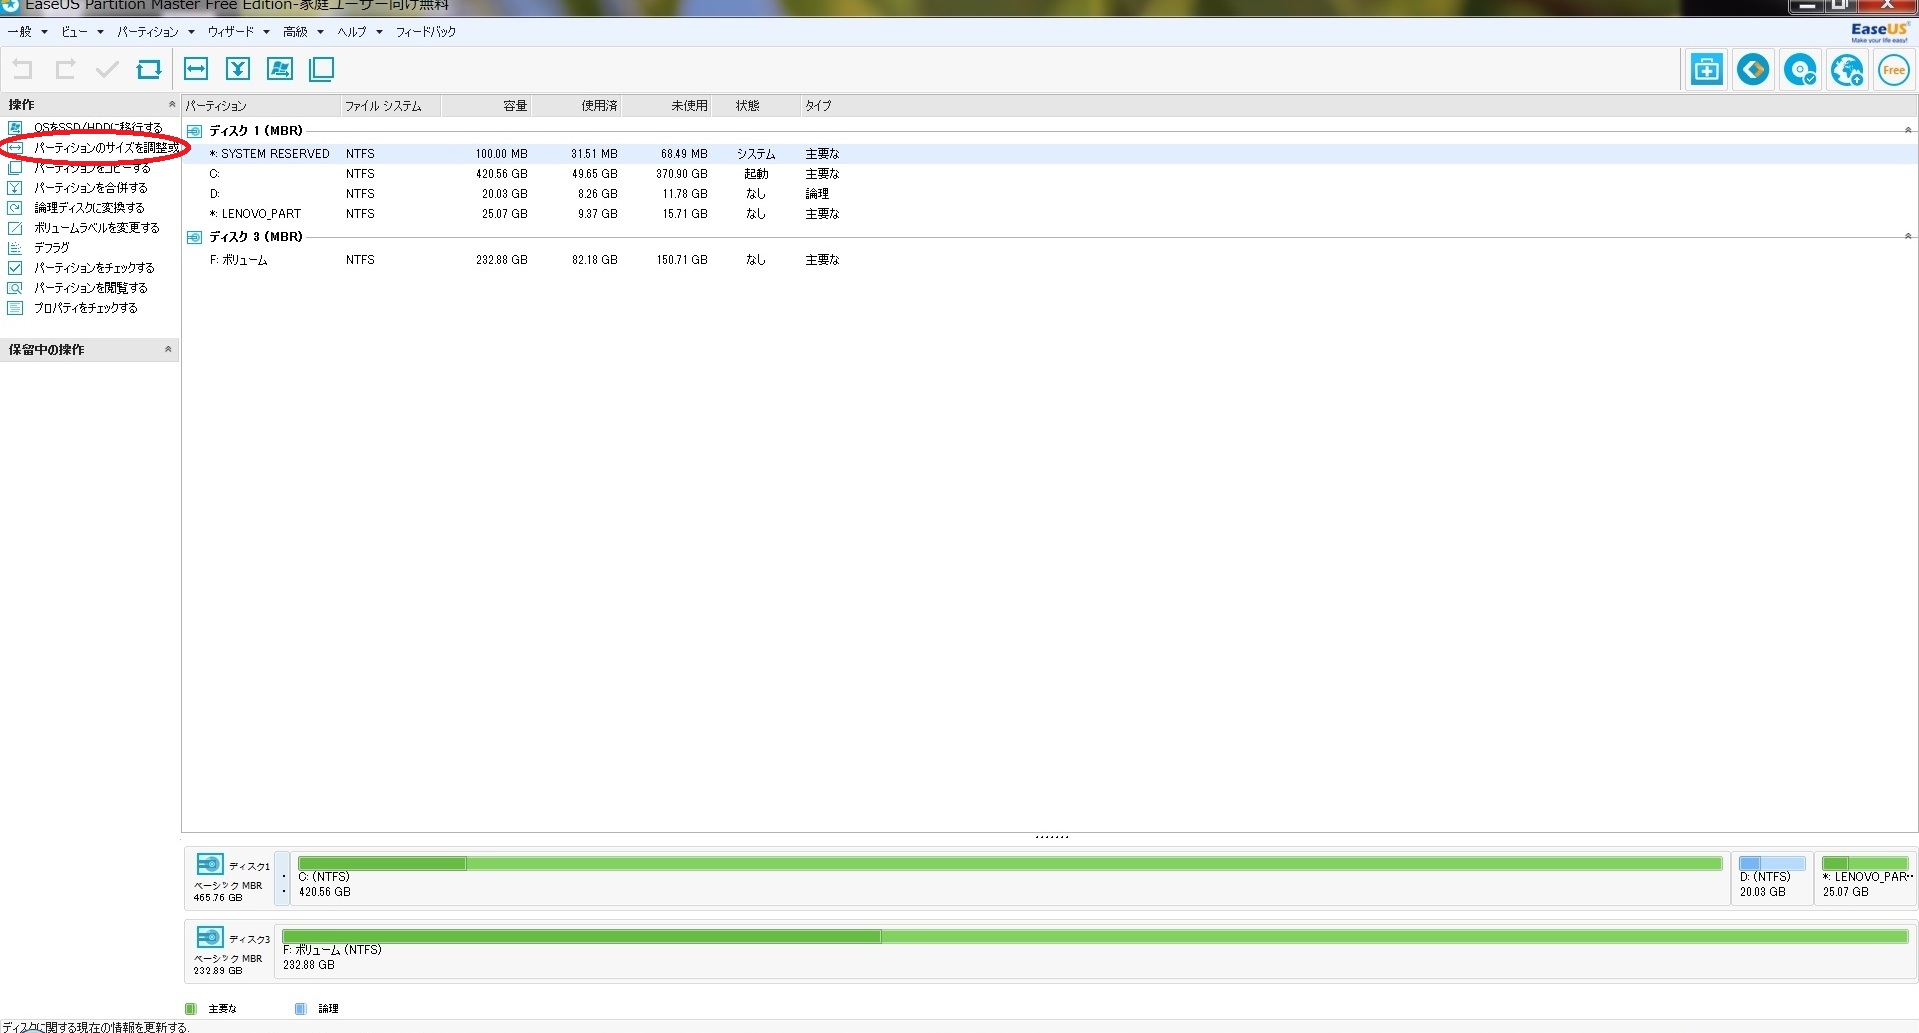Select the SYSTEM RESERVED partition row
1919x1033 pixels.
click(x=1050, y=154)
